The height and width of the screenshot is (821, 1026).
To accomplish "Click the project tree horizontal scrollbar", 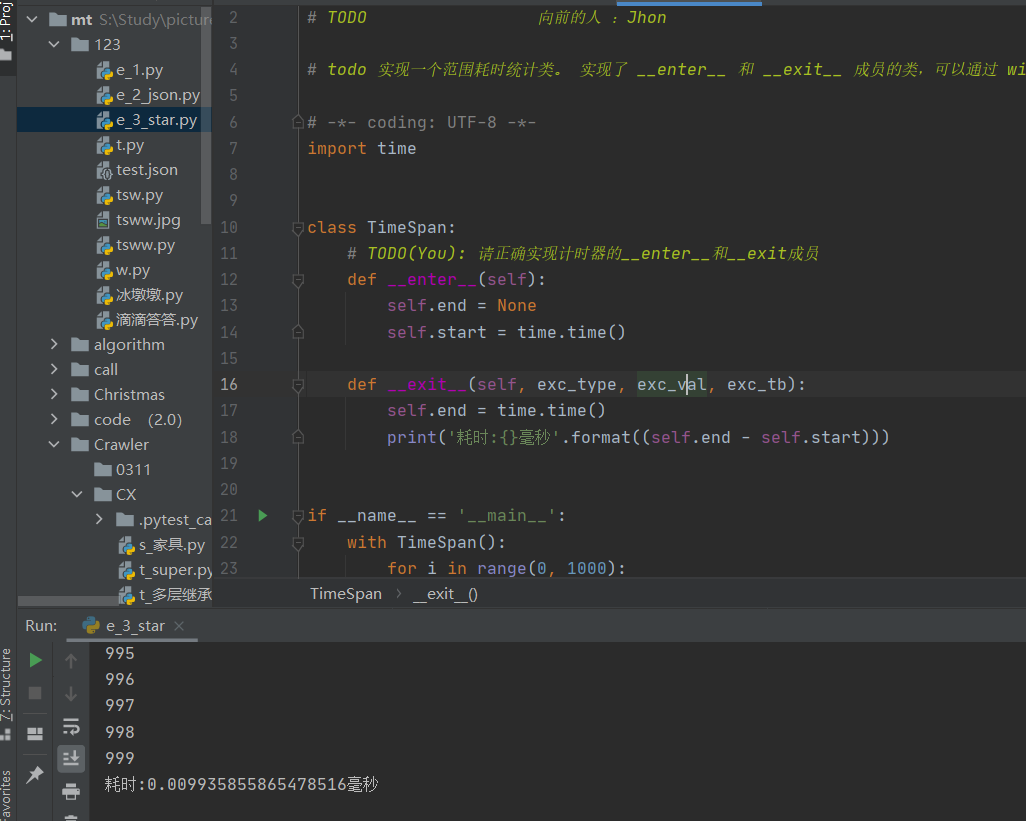I will [x=69, y=601].
